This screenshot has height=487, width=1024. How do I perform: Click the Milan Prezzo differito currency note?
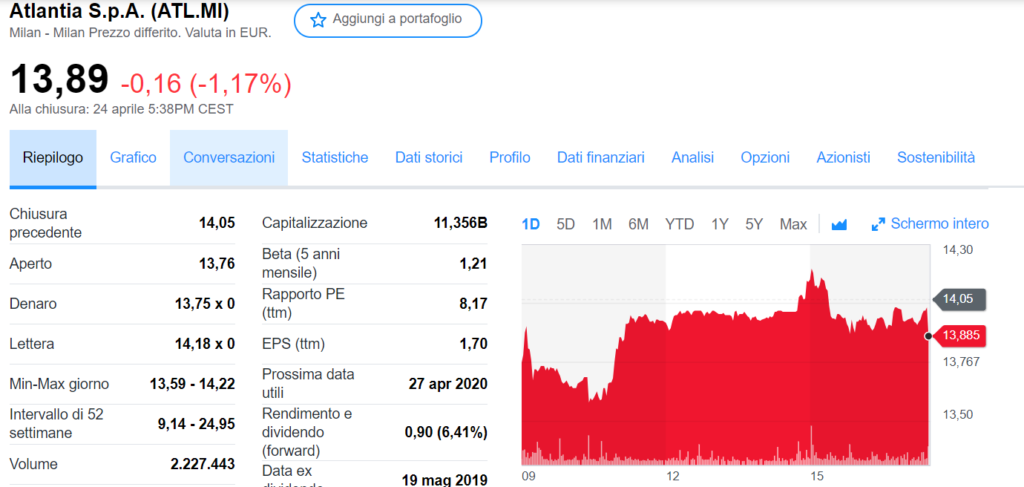pos(140,32)
